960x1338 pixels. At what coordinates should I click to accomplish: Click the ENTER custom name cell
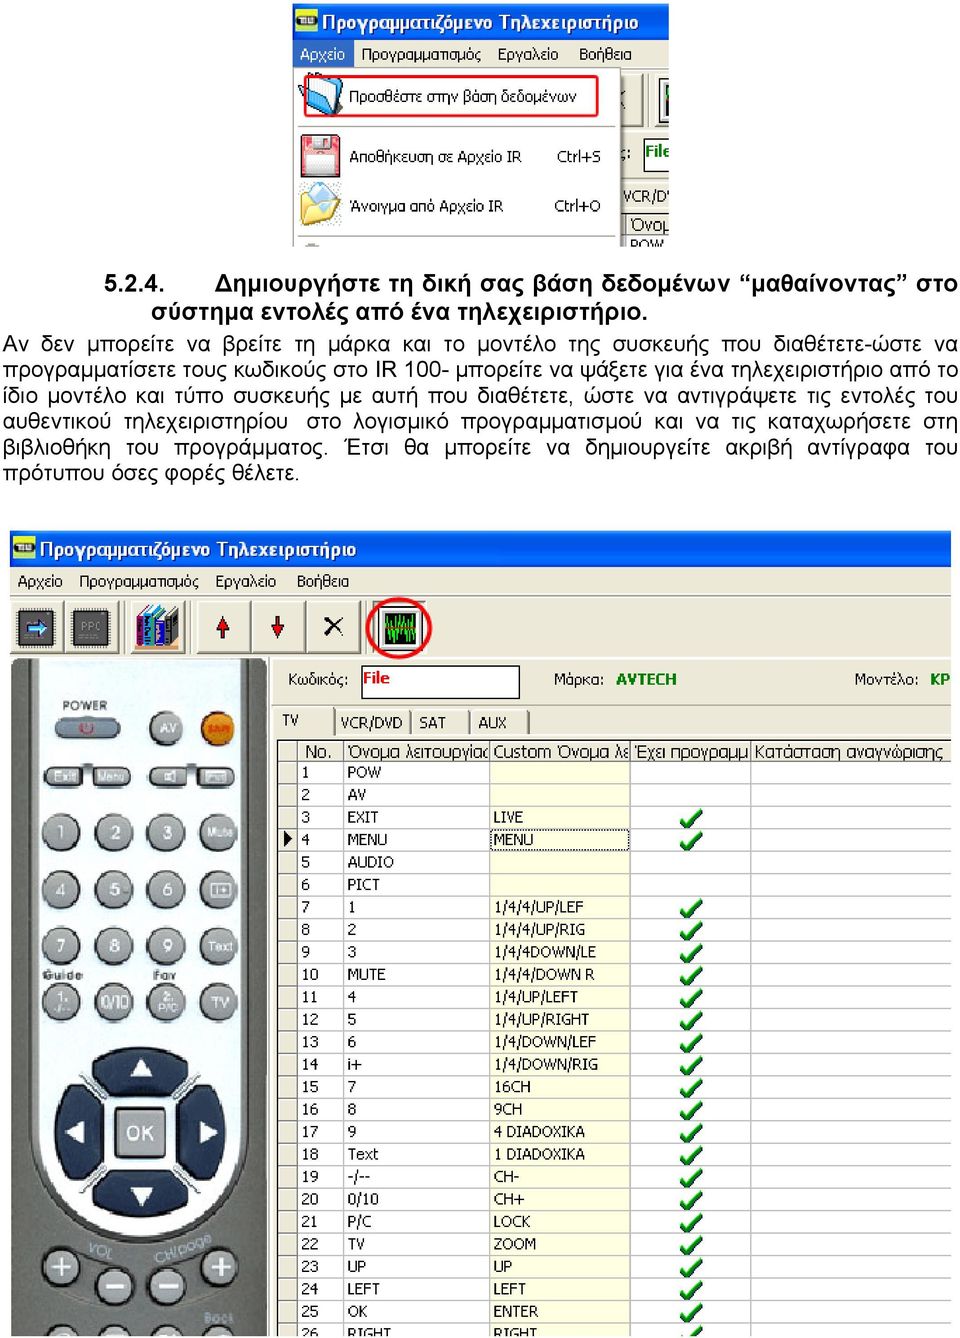coord(560,1311)
